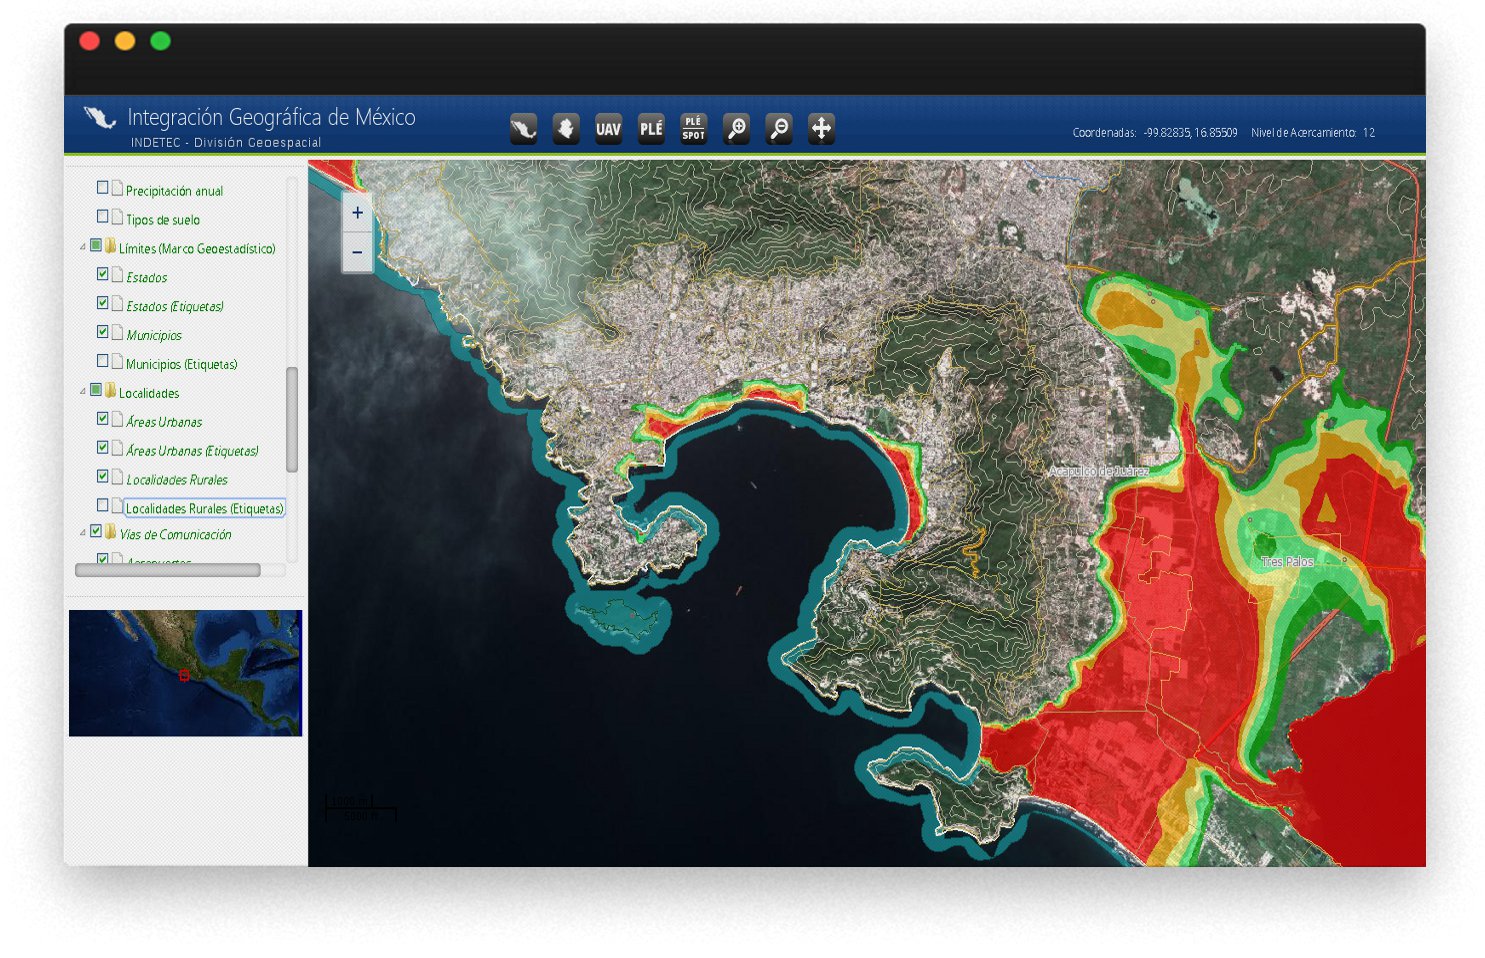
Task: Collapse the Límites (Marco Geoestadístico) group
Action: 83,247
